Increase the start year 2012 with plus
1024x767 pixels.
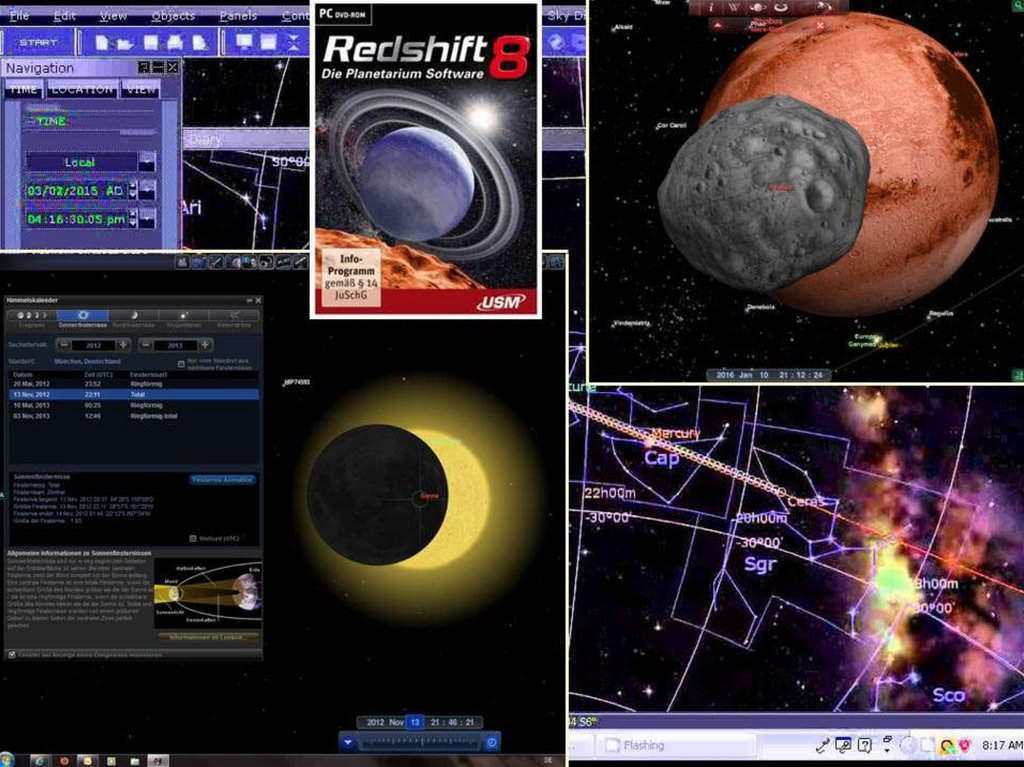click(x=123, y=344)
